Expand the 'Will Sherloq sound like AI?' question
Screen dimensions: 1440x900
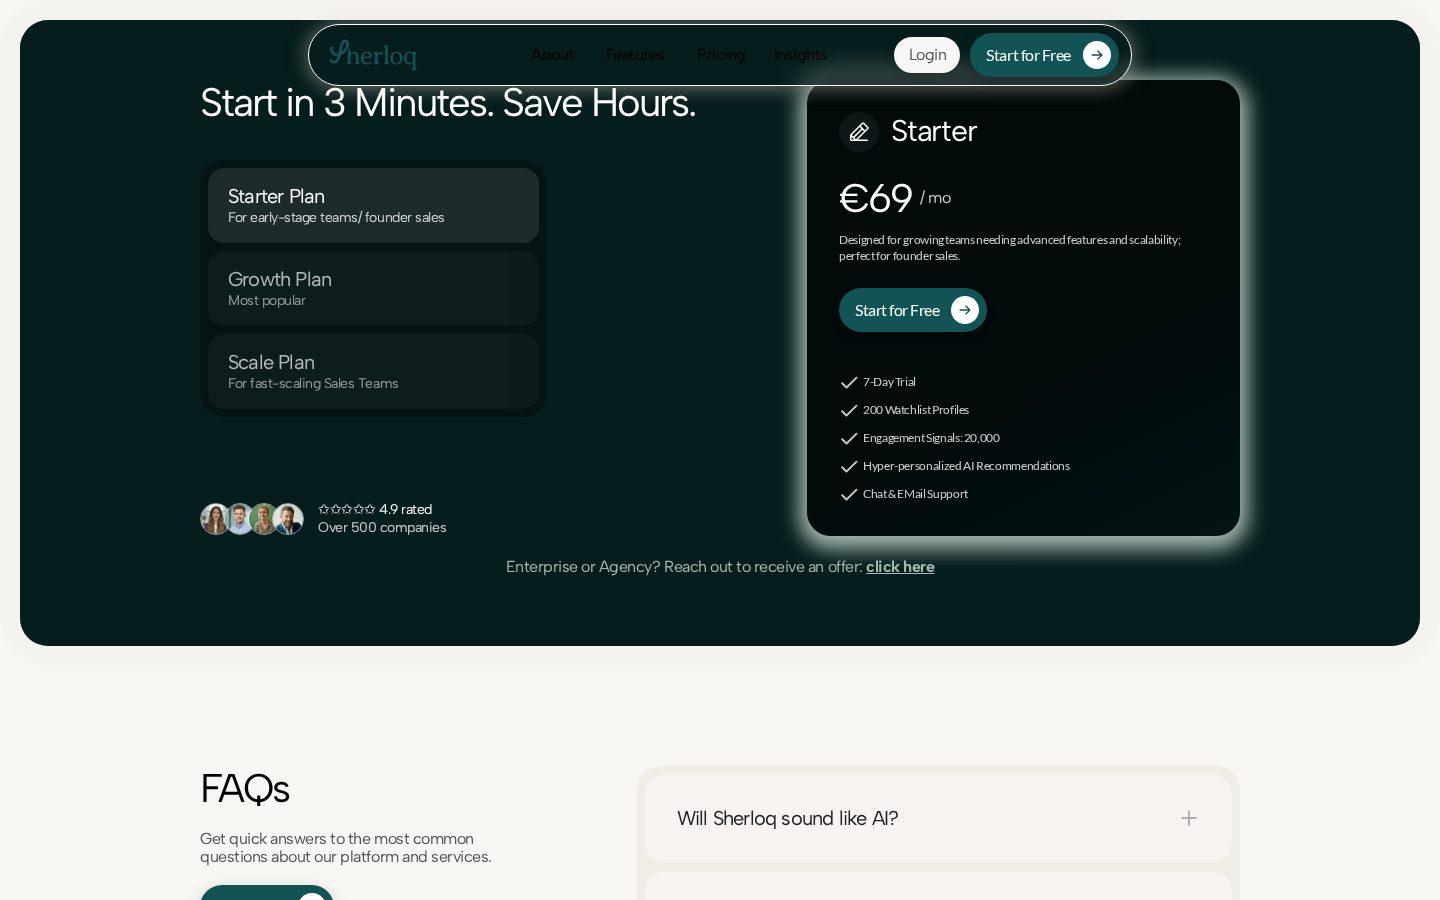[x=938, y=818]
